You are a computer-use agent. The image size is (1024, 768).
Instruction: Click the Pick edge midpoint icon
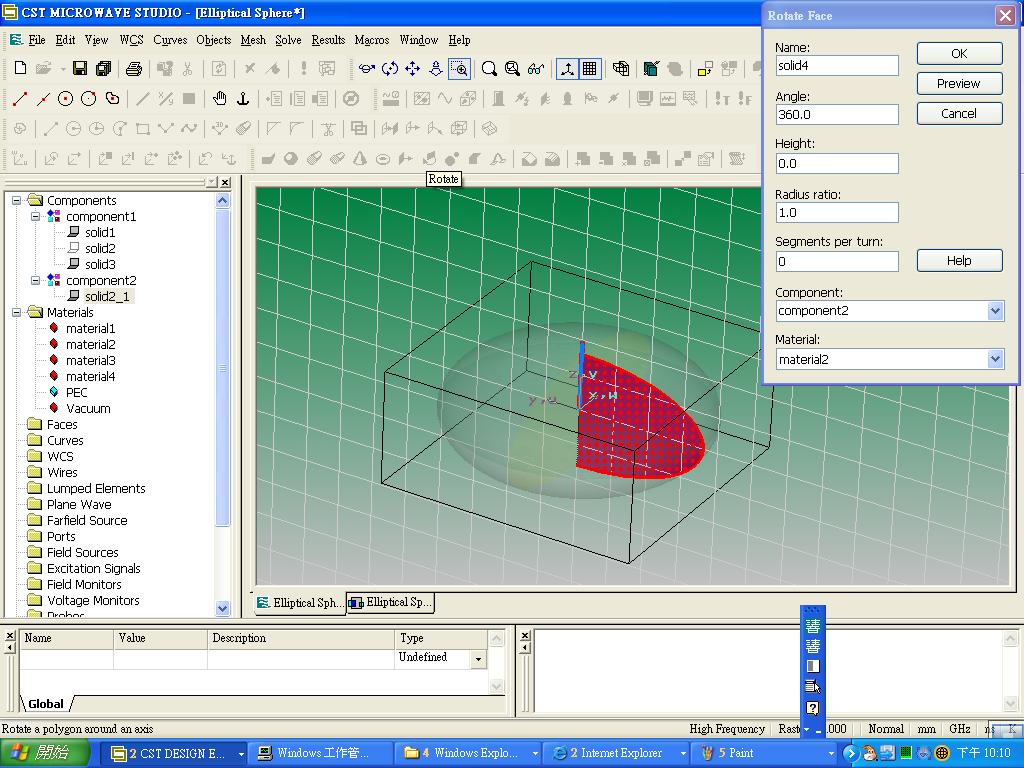(43, 99)
